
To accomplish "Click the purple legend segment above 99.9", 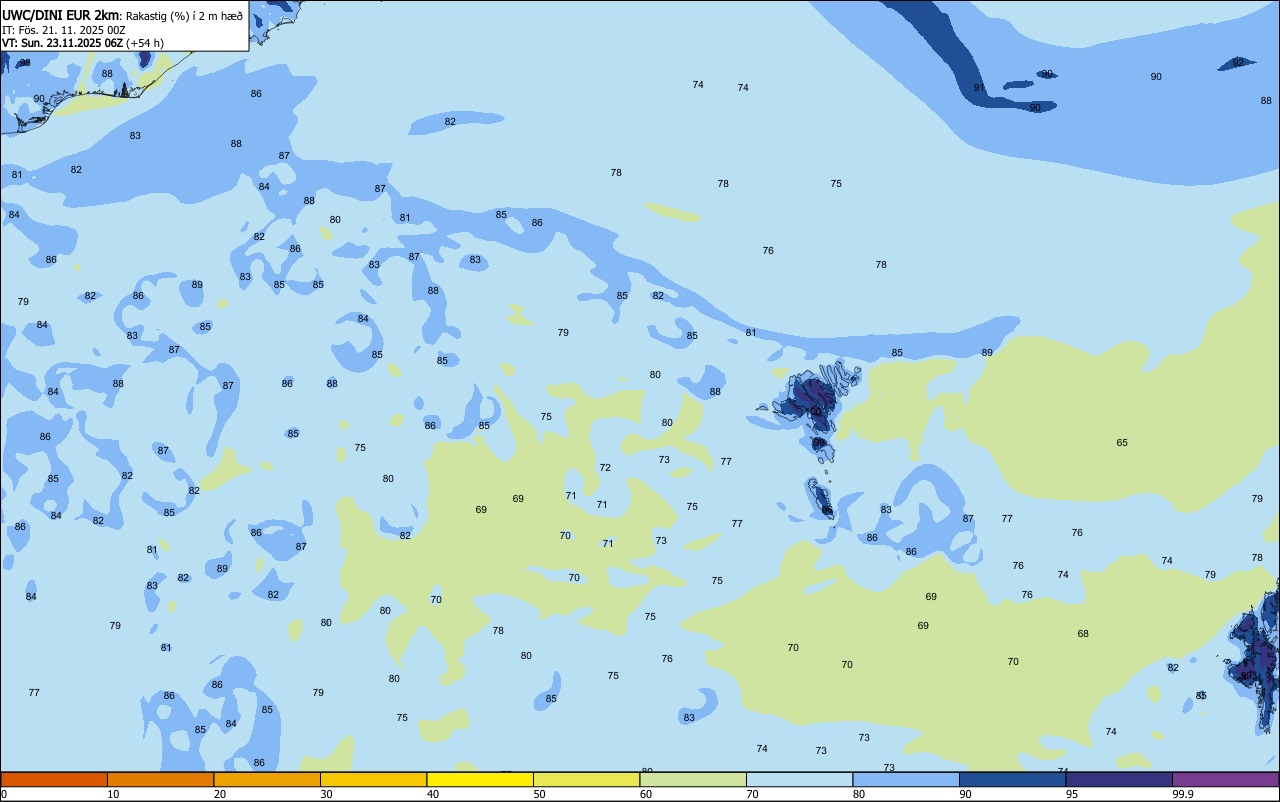I will click(x=1225, y=779).
